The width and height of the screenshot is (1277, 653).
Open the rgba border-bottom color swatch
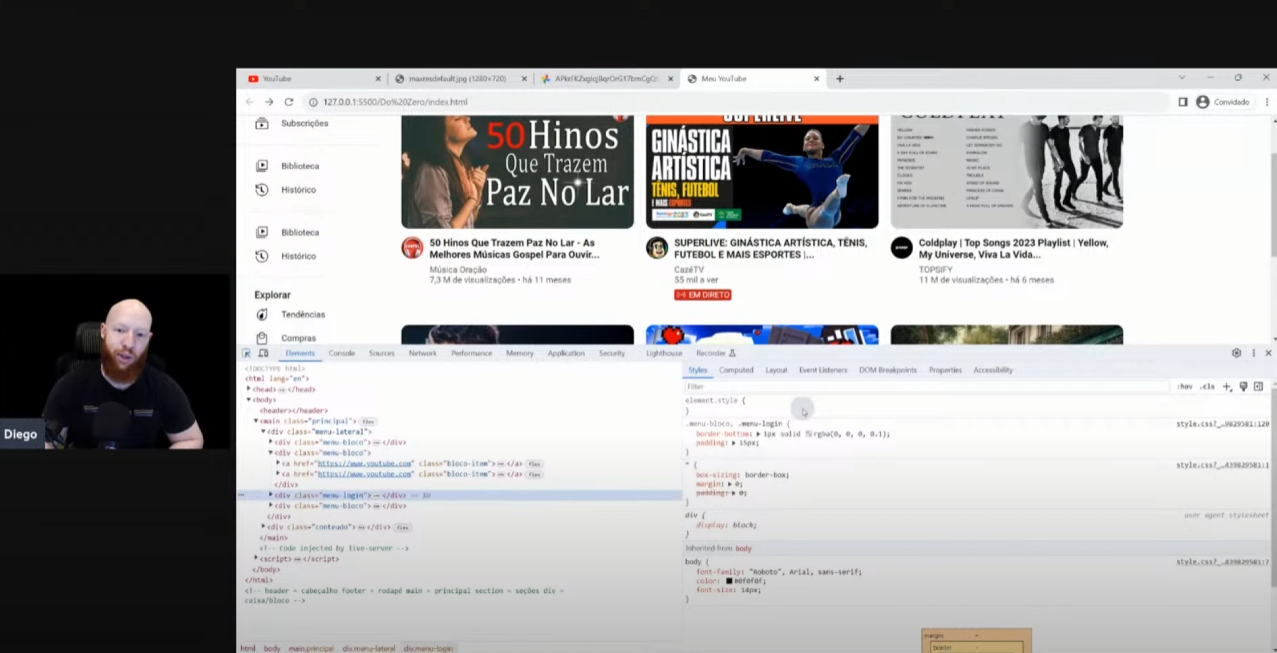808,434
